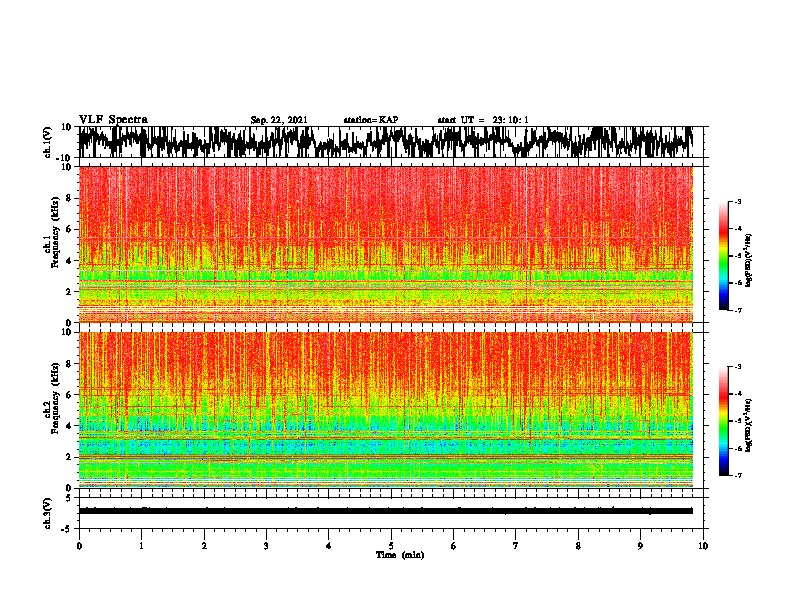792x612 pixels.
Task: Click the ch.2 color scale bar
Action: [x=723, y=421]
